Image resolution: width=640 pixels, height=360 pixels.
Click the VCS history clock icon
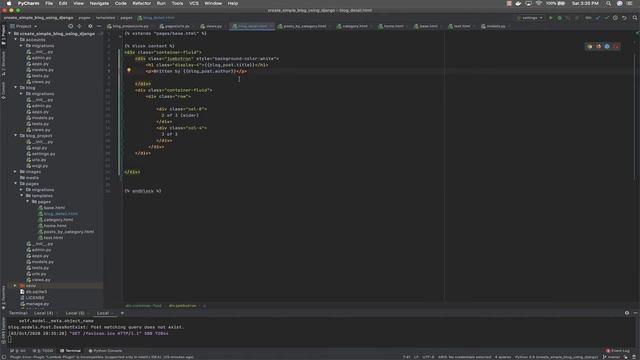615,18
